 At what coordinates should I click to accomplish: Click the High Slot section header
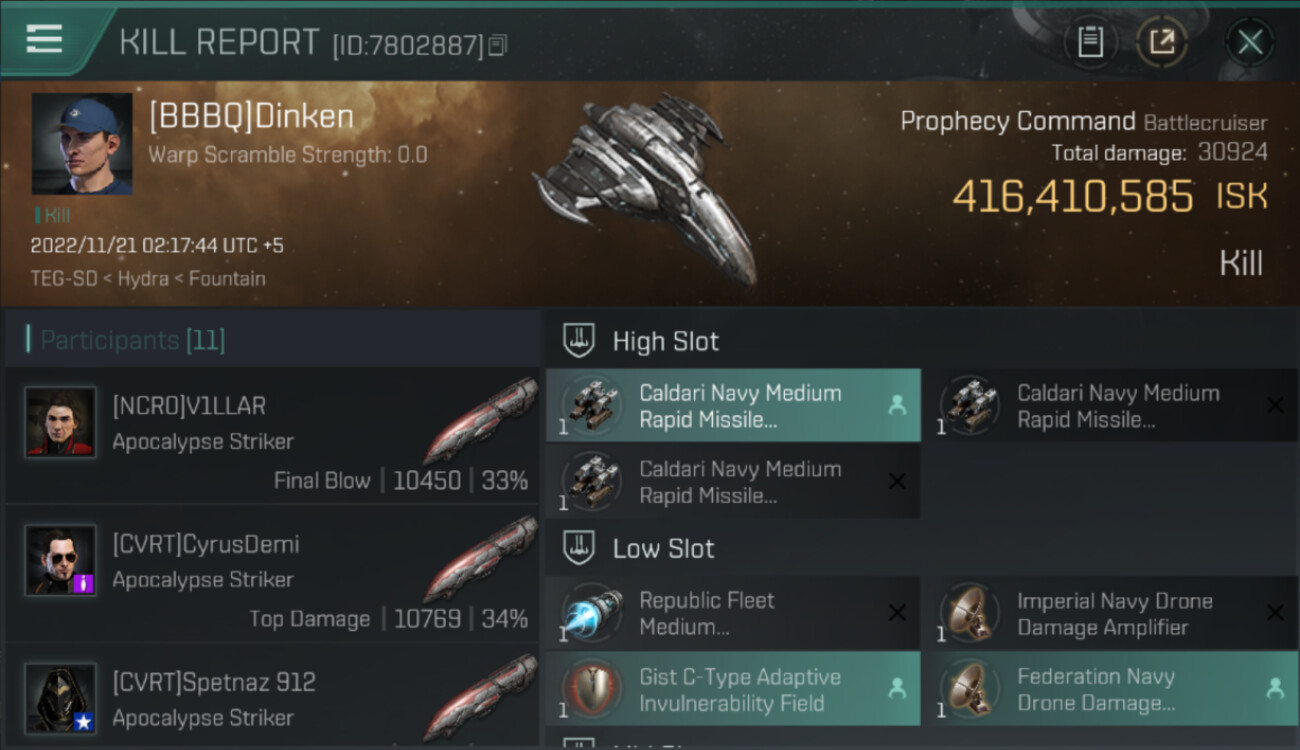click(x=665, y=341)
